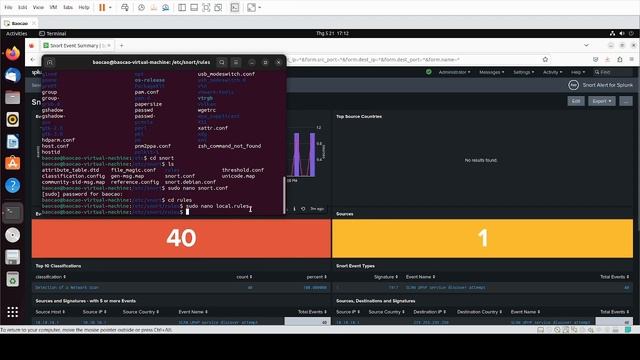Open LibreOffice Writer from the dock
Screen dimensions: 640x360
click(13, 142)
